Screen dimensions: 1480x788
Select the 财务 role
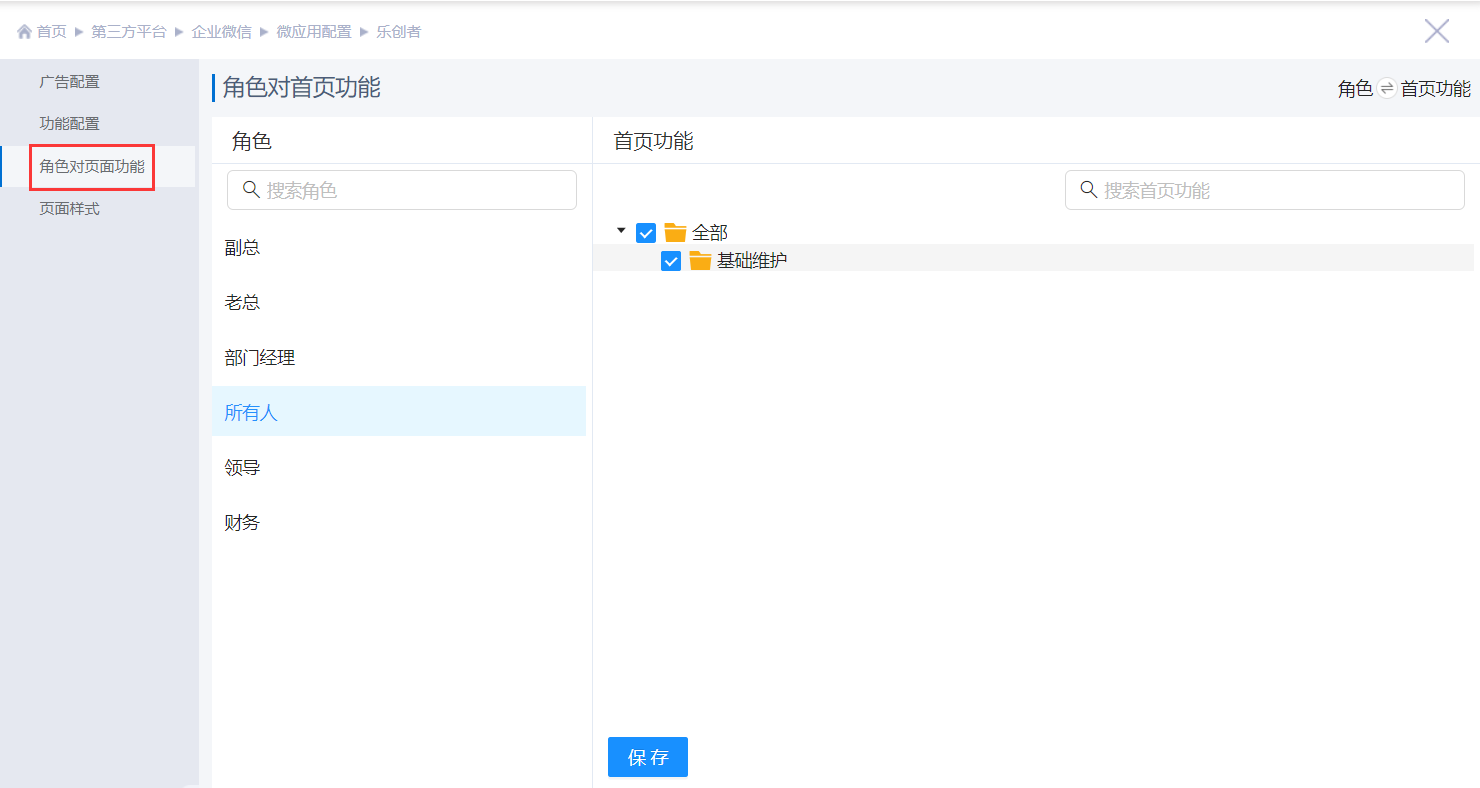[x=242, y=523]
